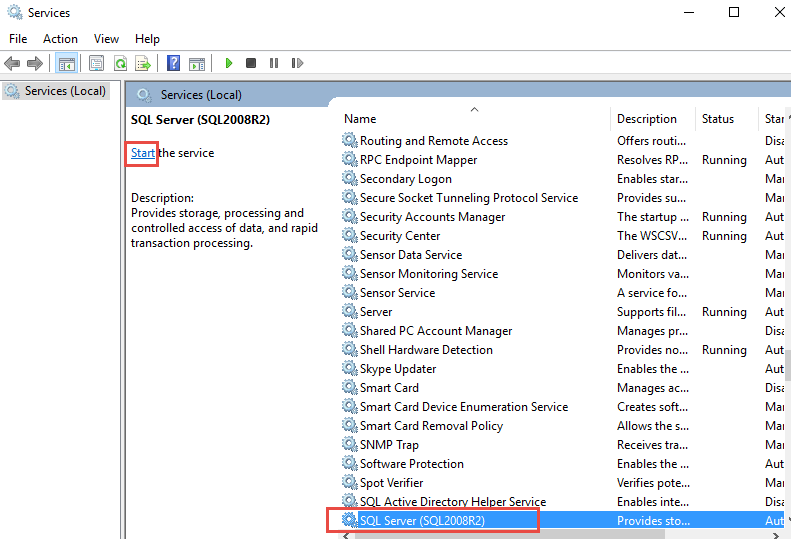The width and height of the screenshot is (791, 539).
Task: Click gear icon beside Skype Updater
Action: click(350, 368)
